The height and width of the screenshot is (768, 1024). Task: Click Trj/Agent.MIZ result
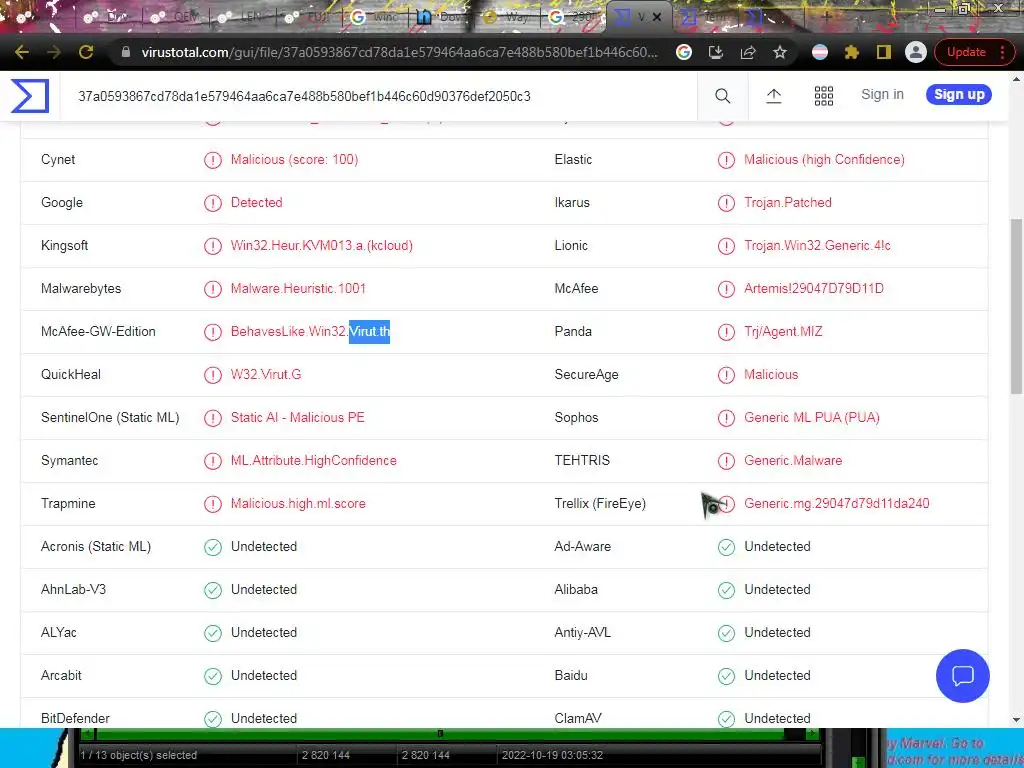pos(783,332)
